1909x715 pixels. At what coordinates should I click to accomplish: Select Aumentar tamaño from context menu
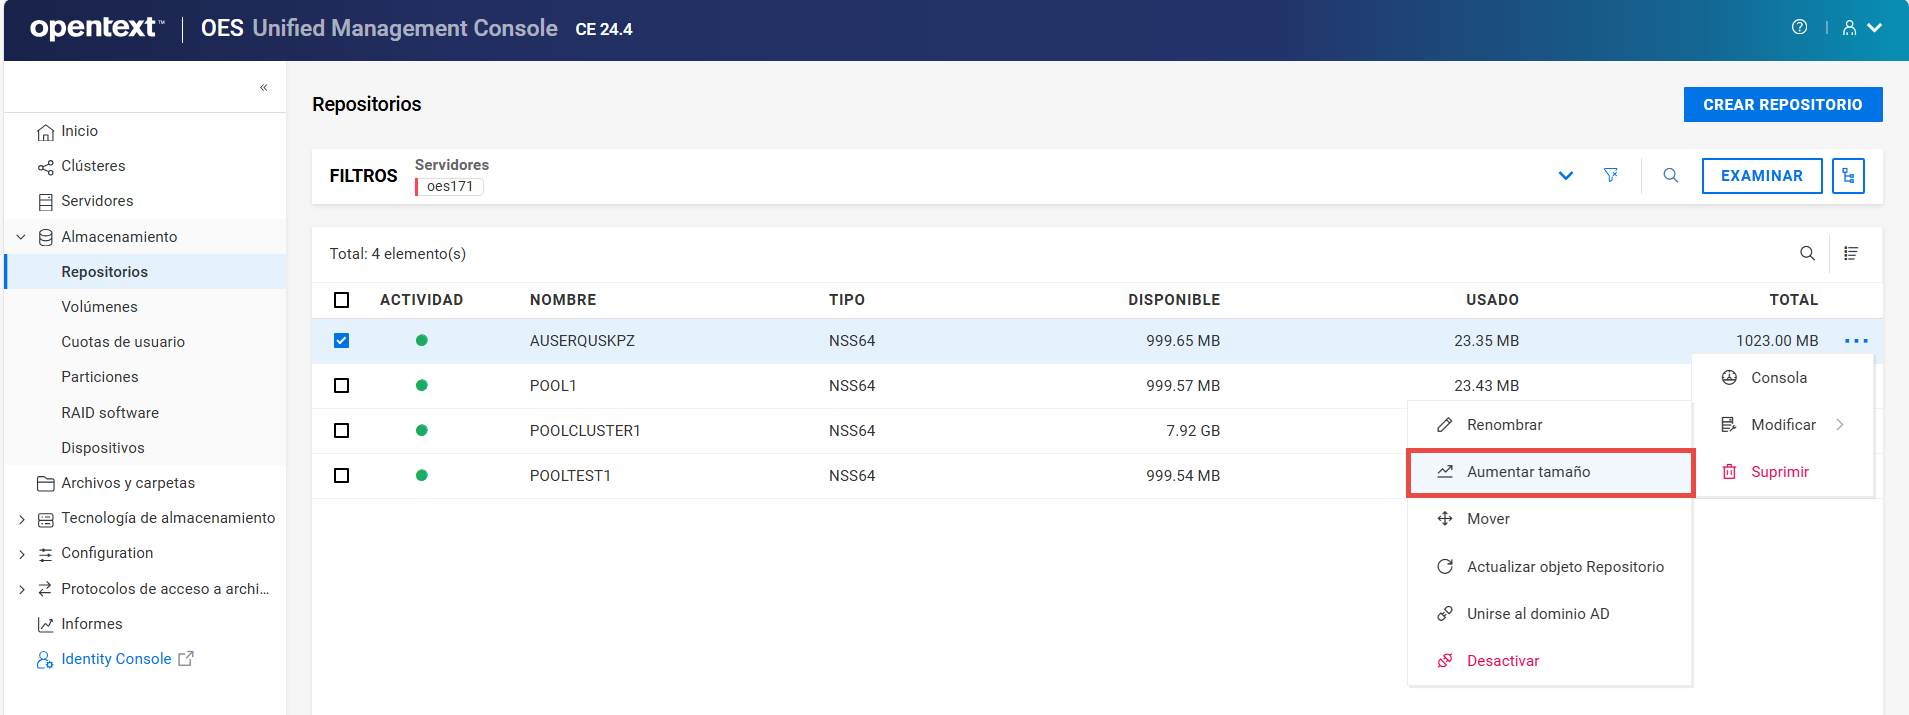pos(1528,472)
